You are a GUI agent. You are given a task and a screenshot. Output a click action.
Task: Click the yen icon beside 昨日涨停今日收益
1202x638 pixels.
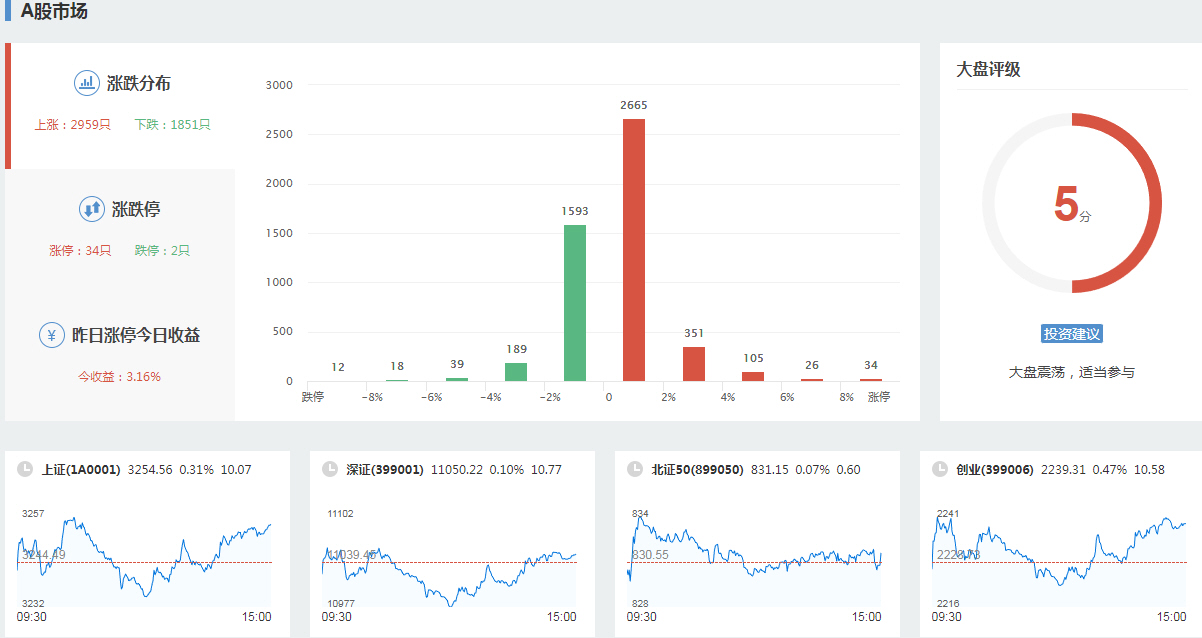(x=52, y=335)
